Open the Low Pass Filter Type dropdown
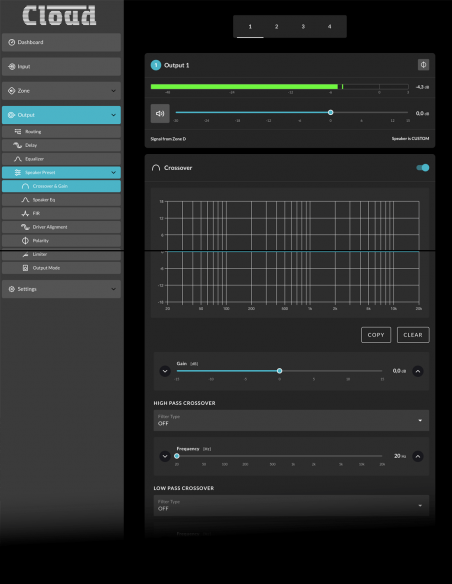The height and width of the screenshot is (584, 452). coord(291,505)
